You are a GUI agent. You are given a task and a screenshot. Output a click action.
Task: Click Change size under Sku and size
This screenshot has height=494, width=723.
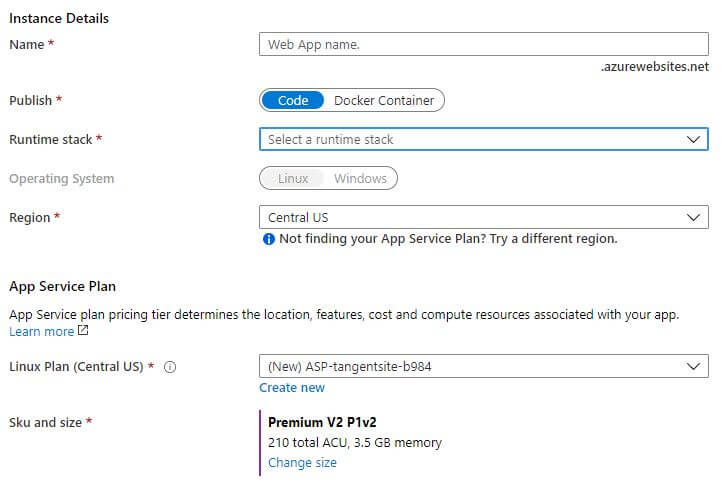pyautogui.click(x=302, y=462)
